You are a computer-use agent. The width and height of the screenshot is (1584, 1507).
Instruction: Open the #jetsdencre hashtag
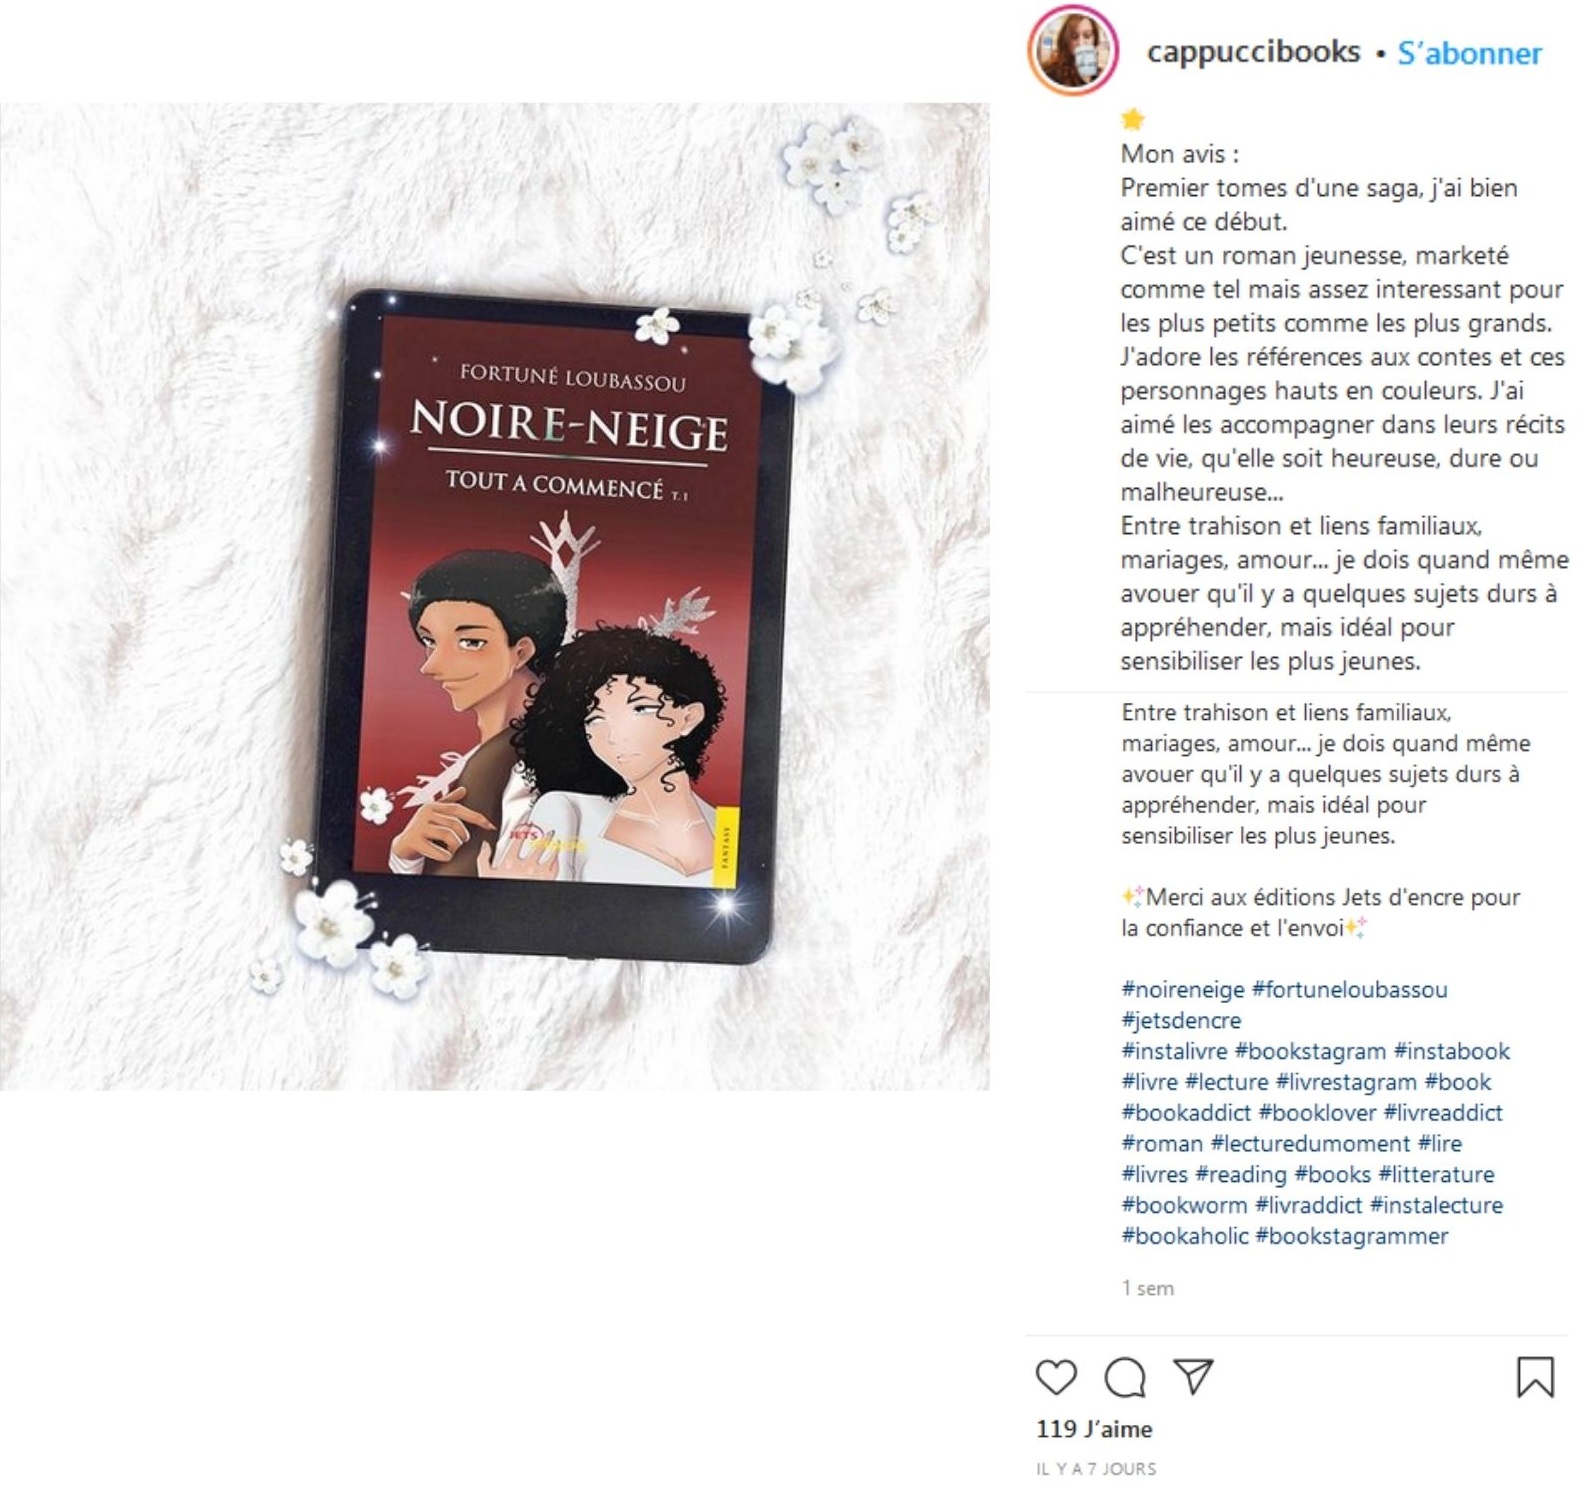coord(1181,1020)
